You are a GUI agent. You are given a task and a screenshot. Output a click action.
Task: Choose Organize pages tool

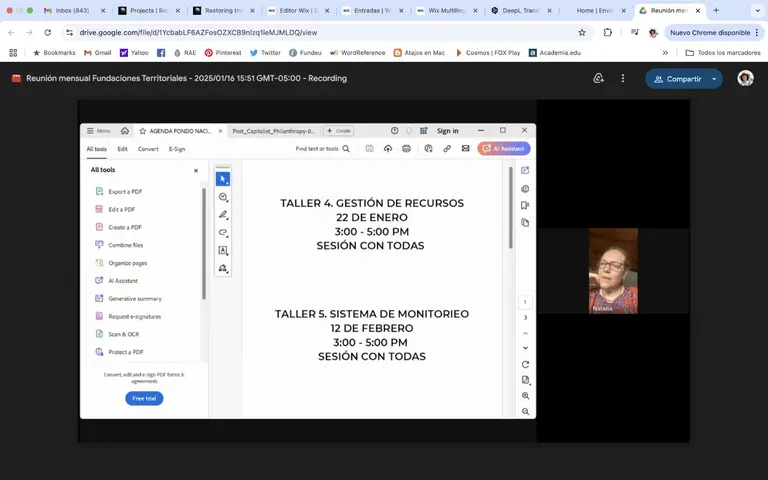click(x=121, y=263)
